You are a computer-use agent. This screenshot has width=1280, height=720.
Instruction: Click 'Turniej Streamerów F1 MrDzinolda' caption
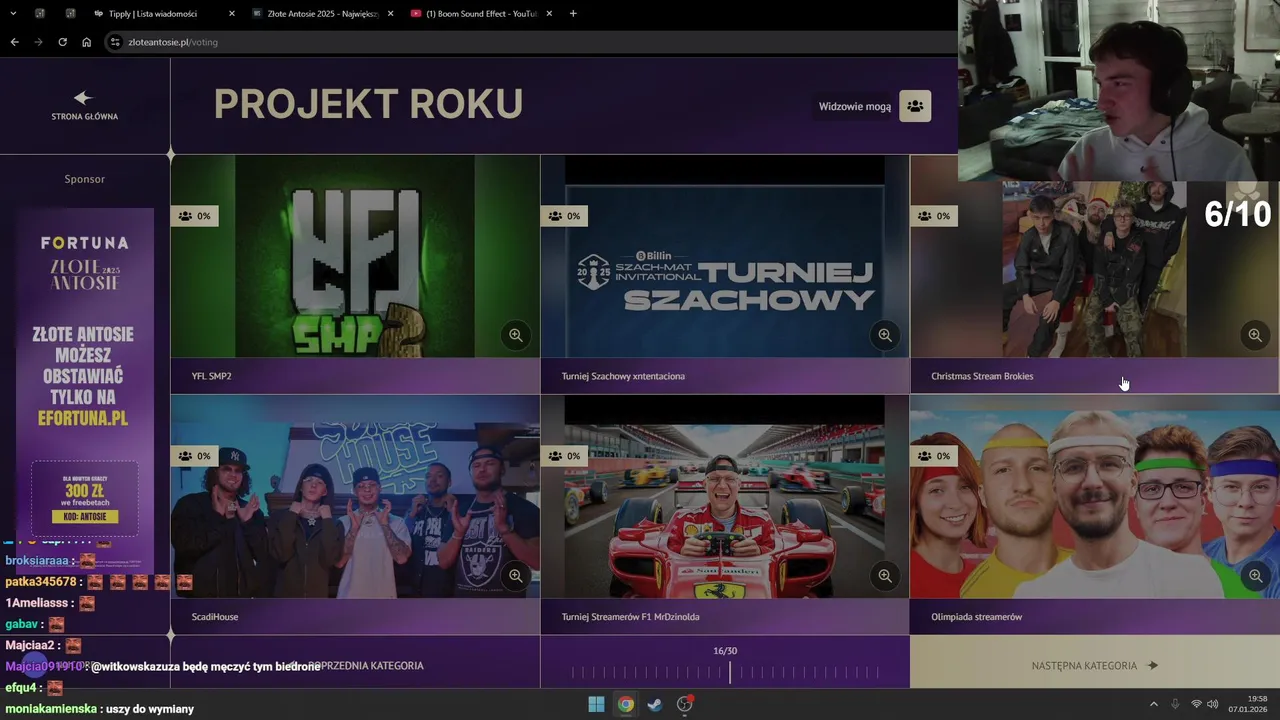pos(630,617)
